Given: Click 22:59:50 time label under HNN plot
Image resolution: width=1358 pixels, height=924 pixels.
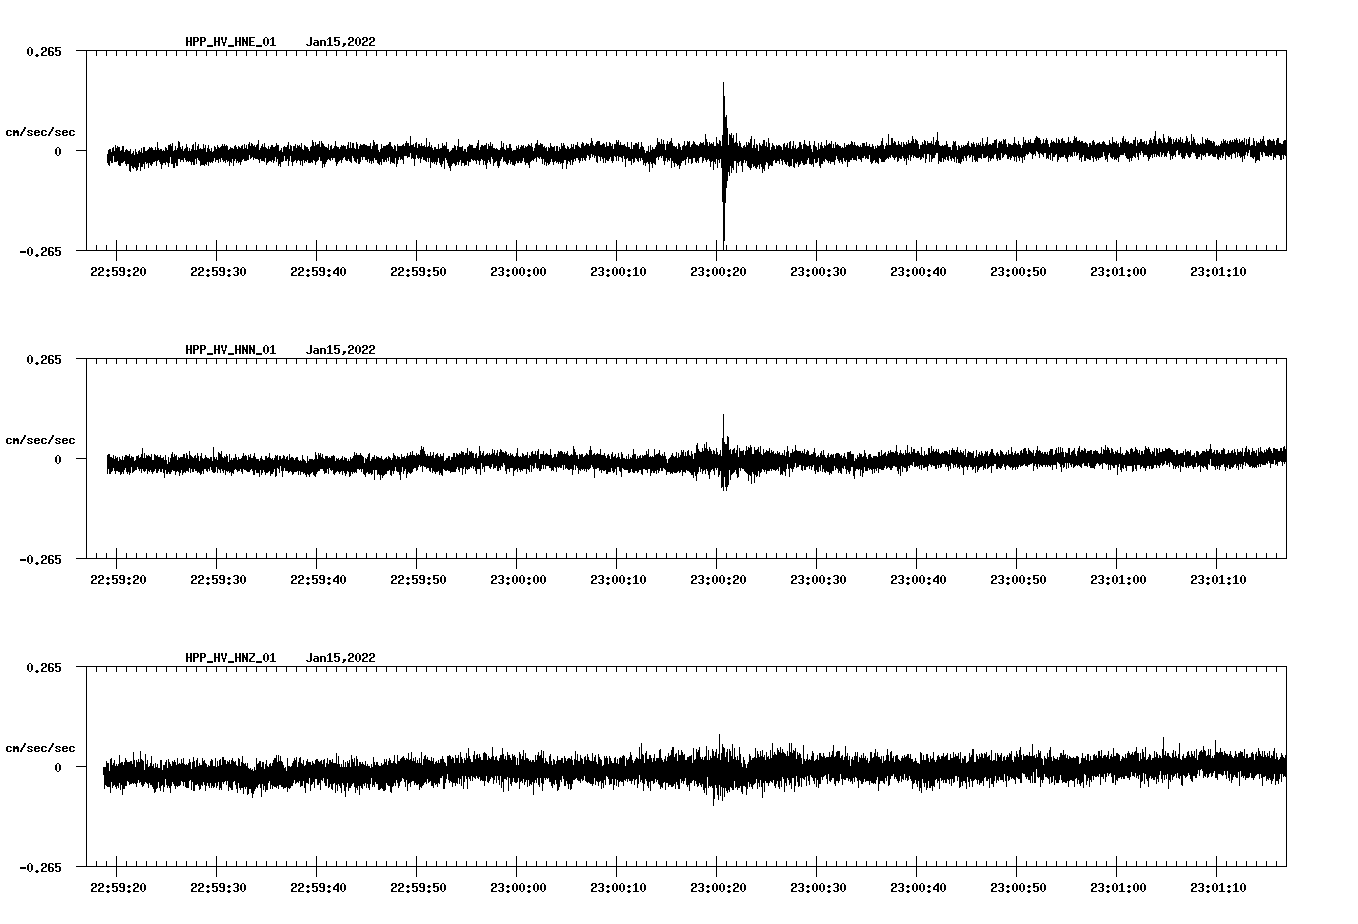Looking at the screenshot, I should [x=418, y=580].
